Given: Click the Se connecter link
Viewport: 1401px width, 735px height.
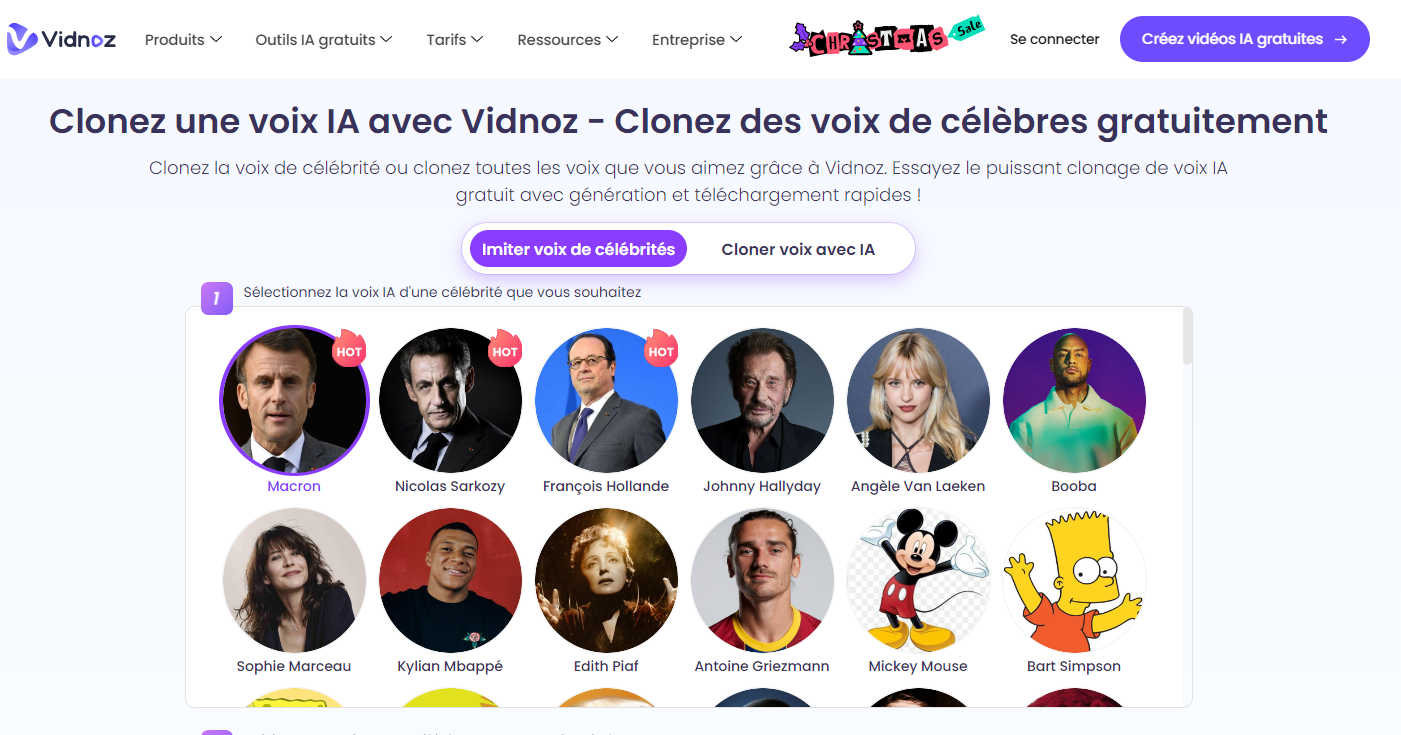Looking at the screenshot, I should click(x=1054, y=39).
